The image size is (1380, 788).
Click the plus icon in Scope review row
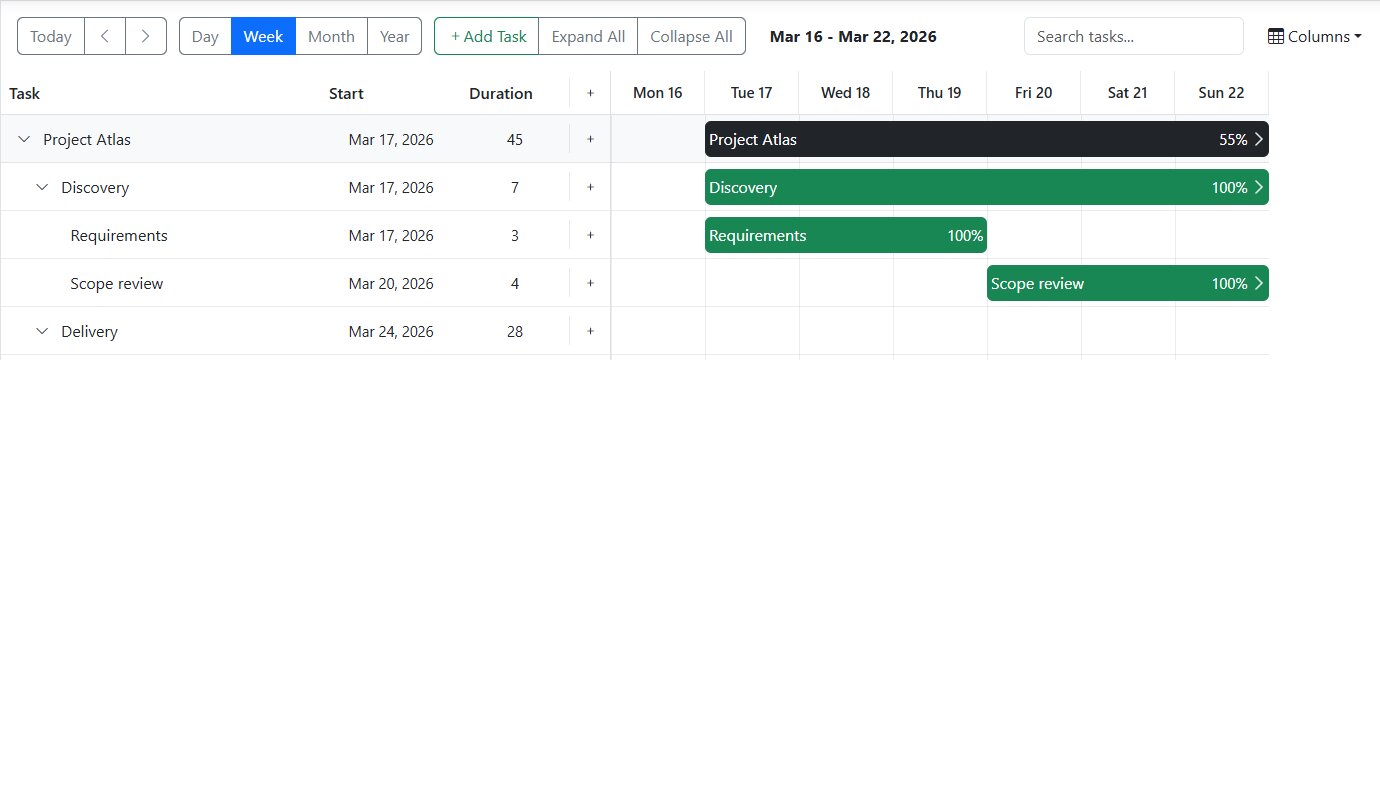(x=590, y=283)
